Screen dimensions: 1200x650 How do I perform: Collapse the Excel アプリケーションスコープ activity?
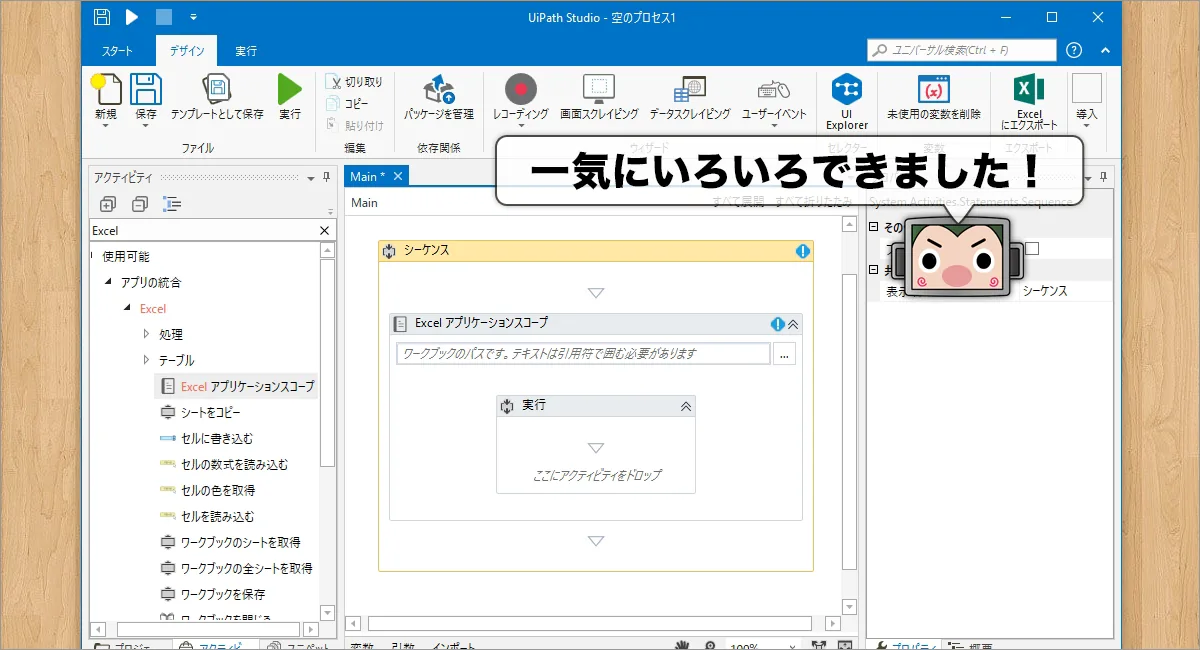pyautogui.click(x=793, y=324)
